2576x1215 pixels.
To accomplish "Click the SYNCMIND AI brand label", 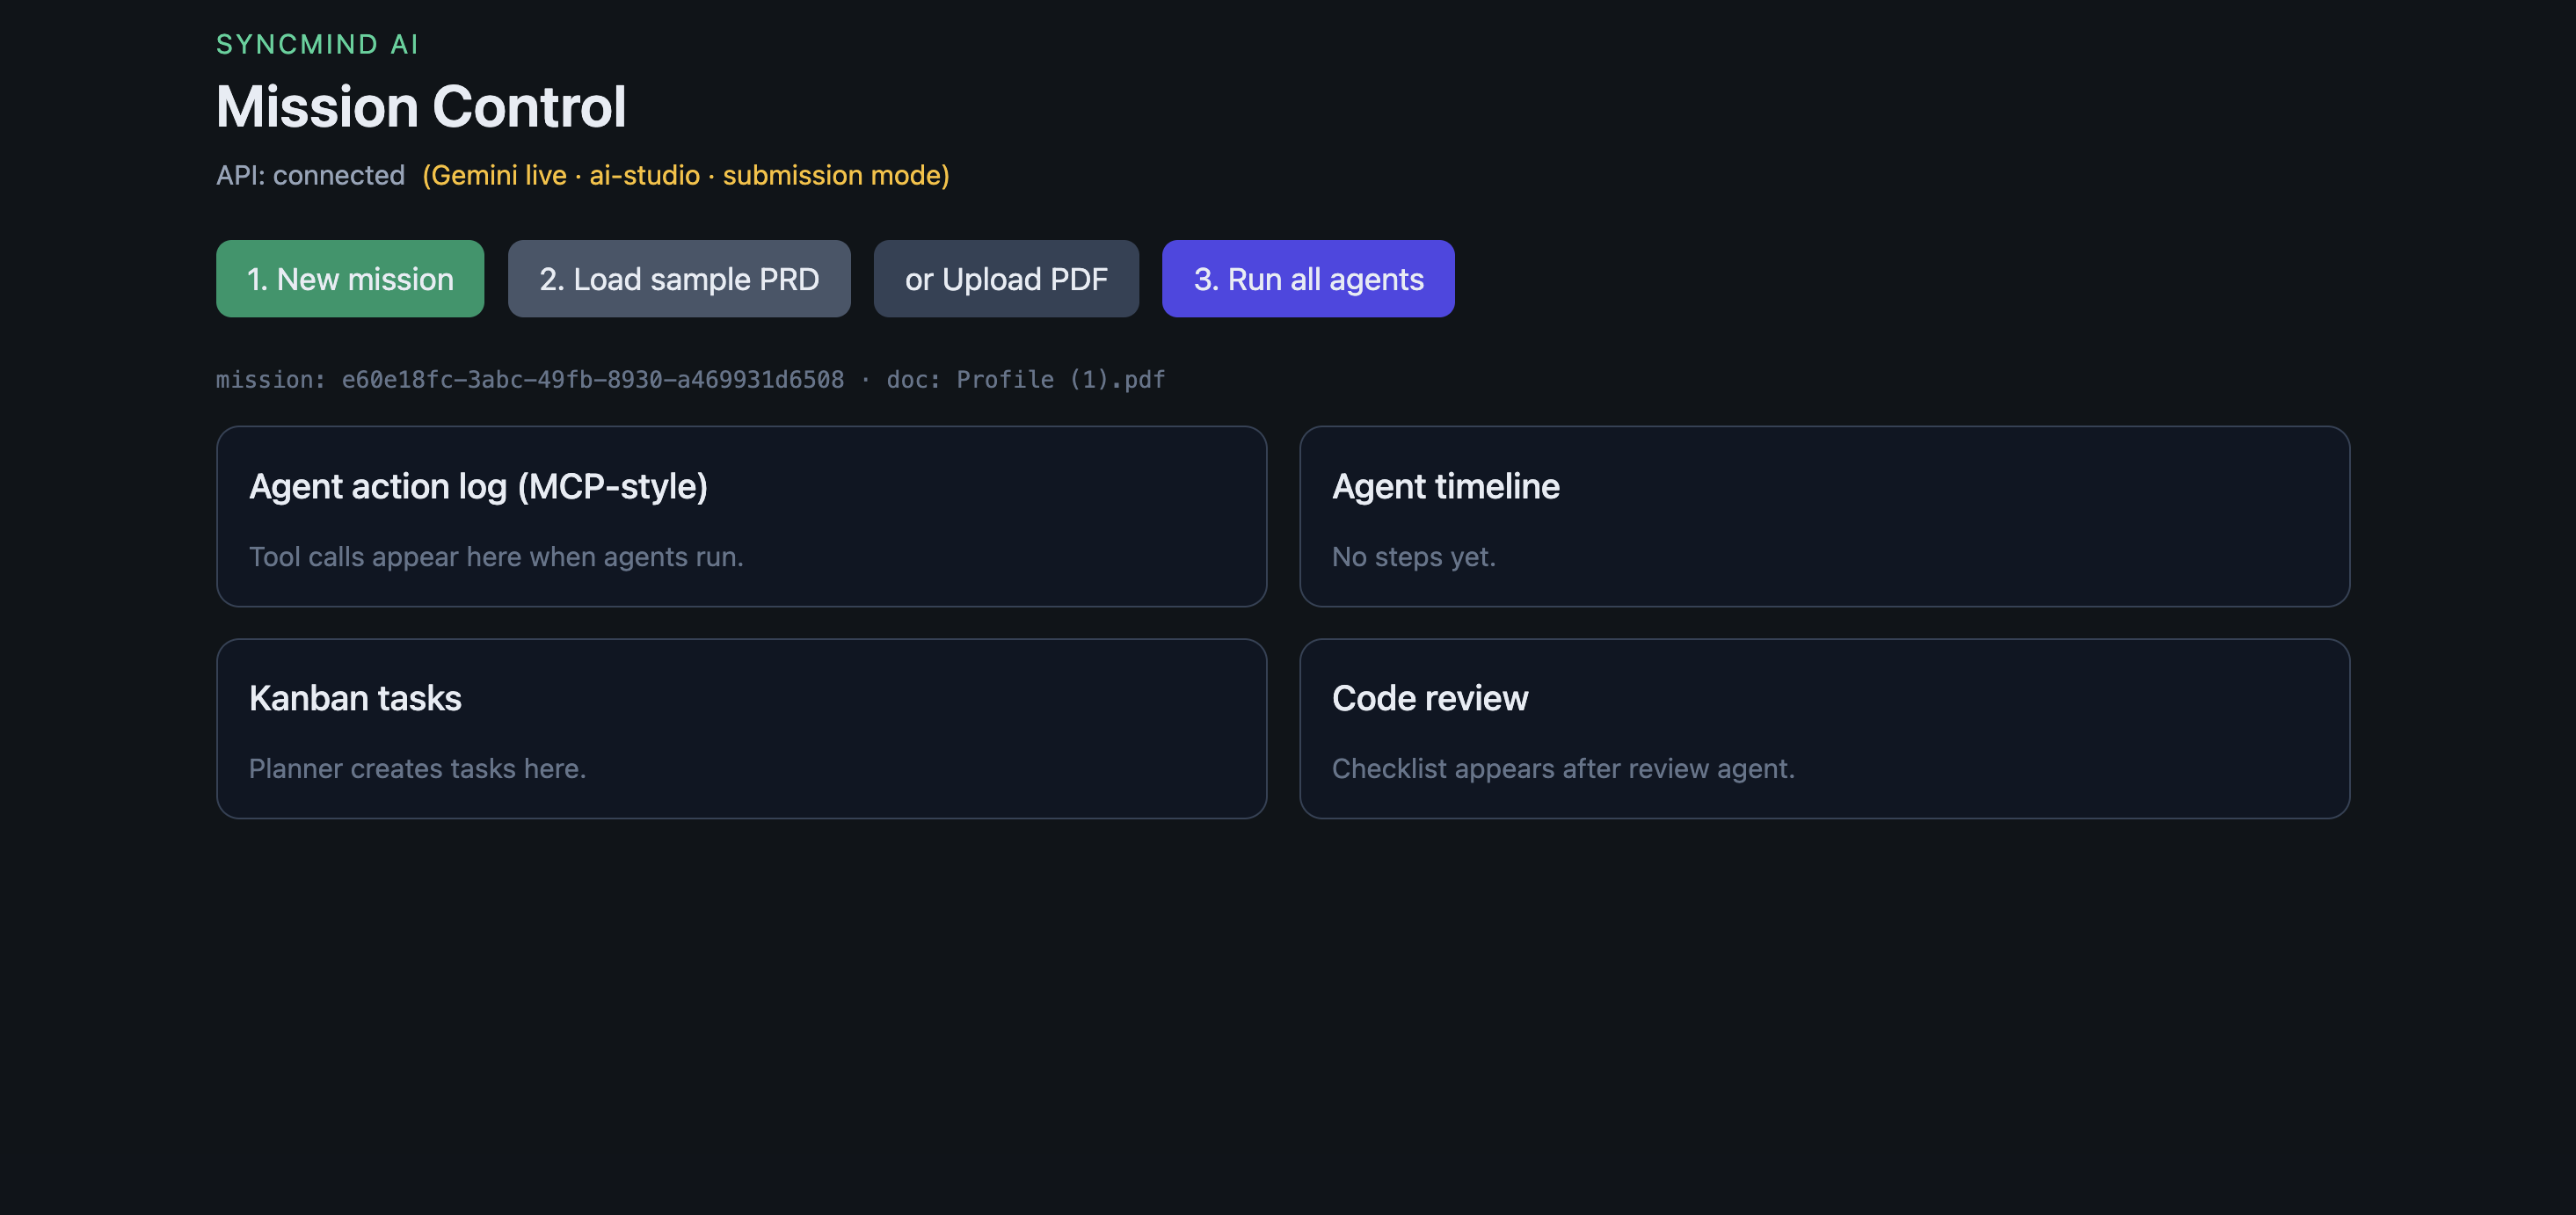I will pos(317,44).
